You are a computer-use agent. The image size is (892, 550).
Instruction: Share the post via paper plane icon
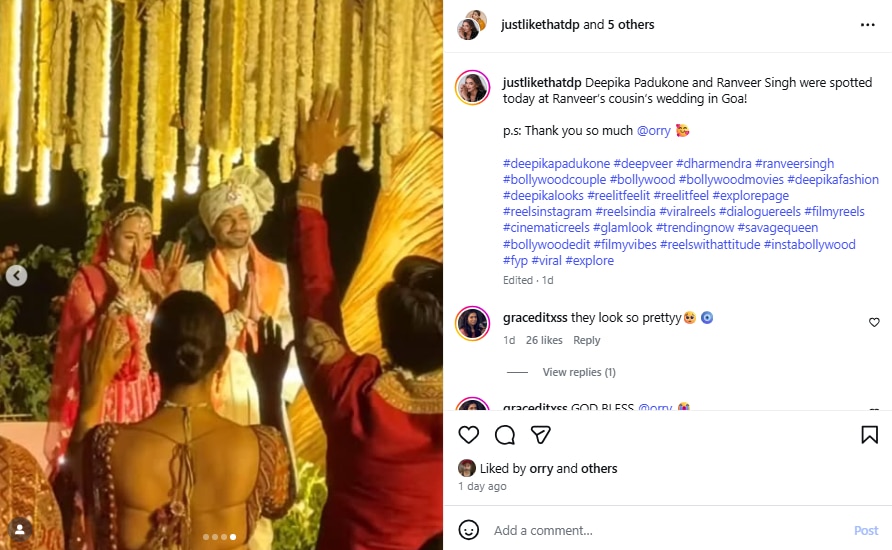pyautogui.click(x=541, y=435)
